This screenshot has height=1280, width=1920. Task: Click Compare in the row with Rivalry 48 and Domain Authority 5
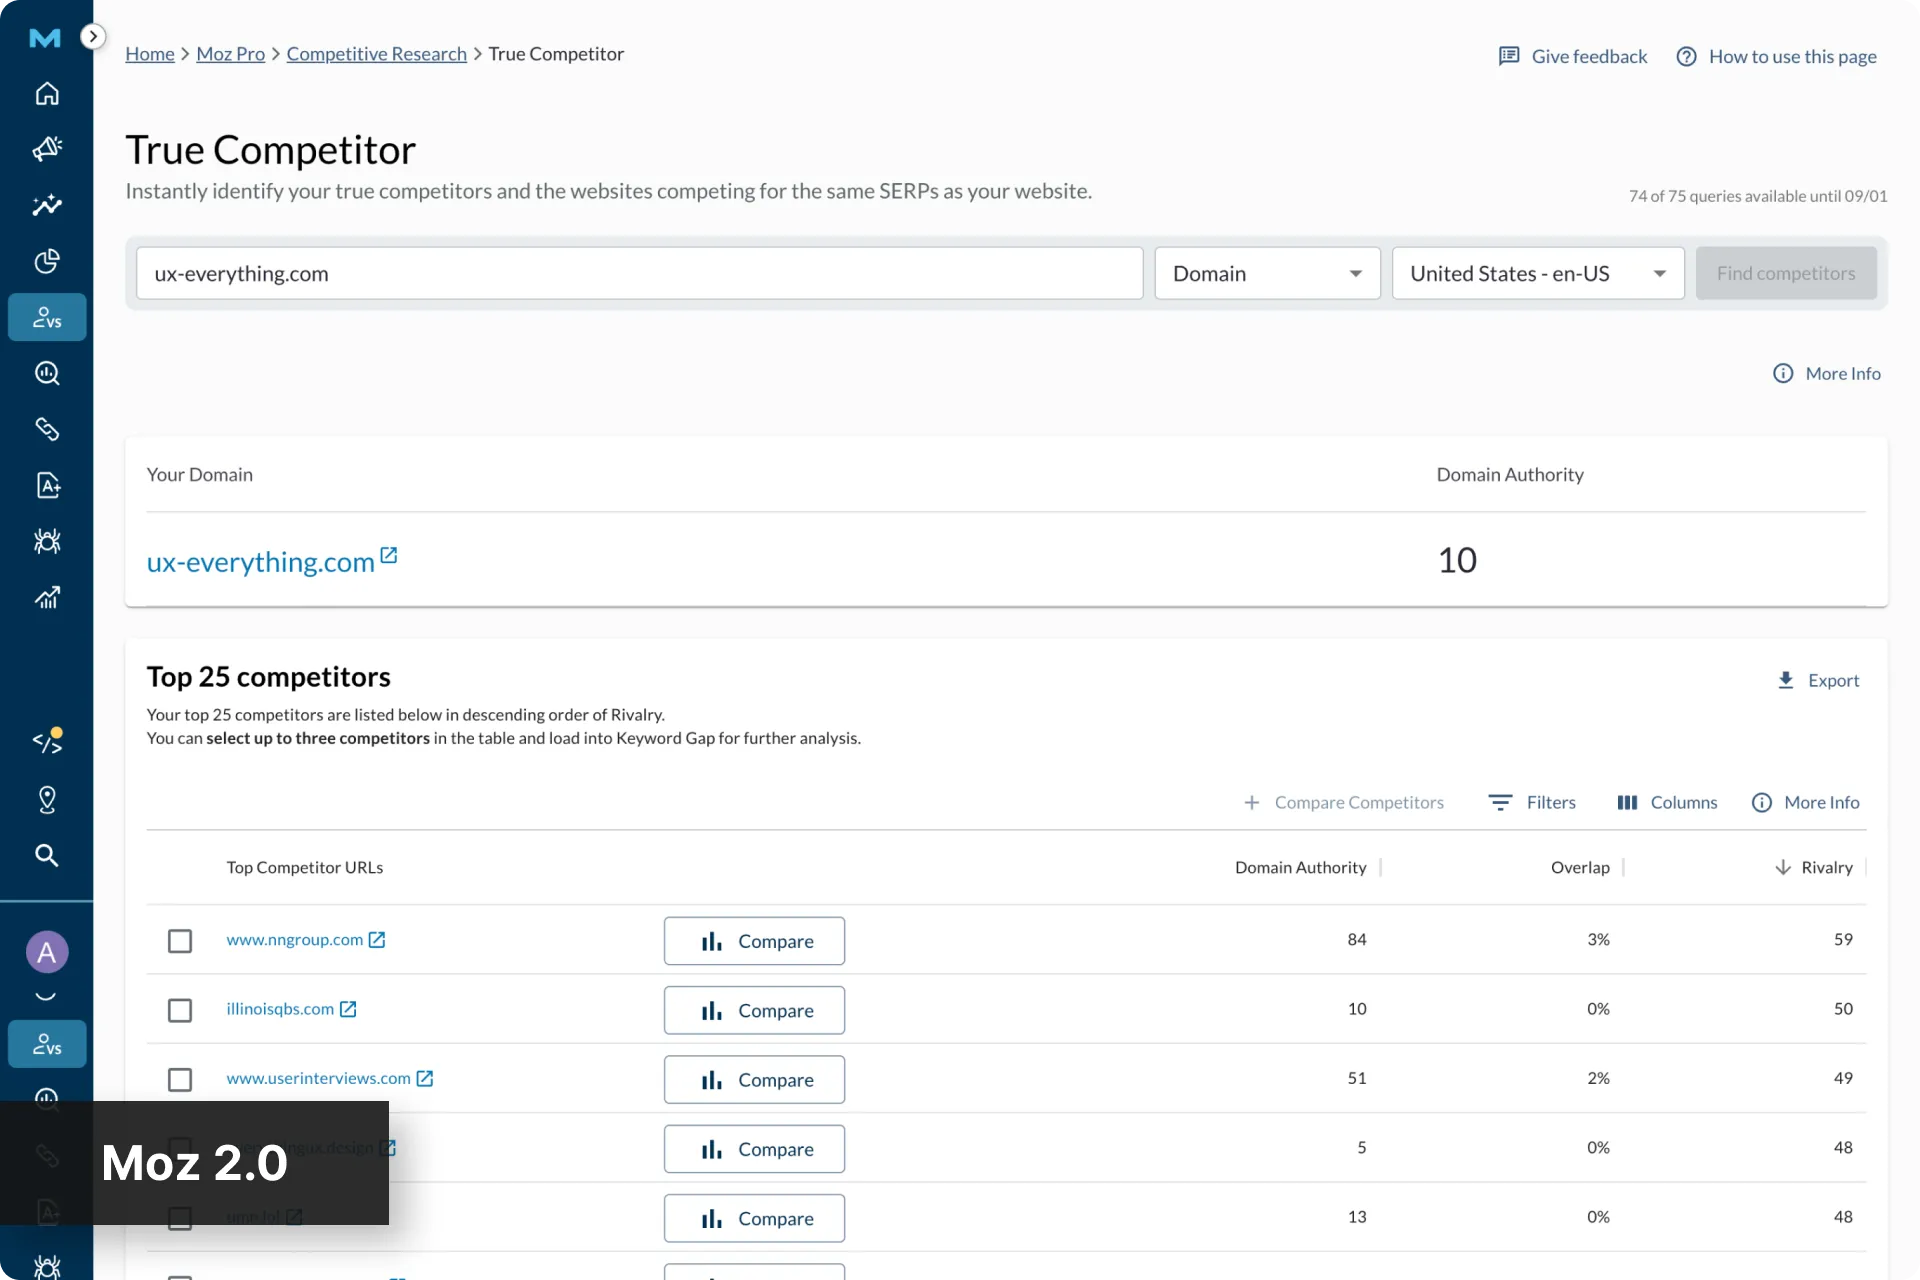click(754, 1149)
